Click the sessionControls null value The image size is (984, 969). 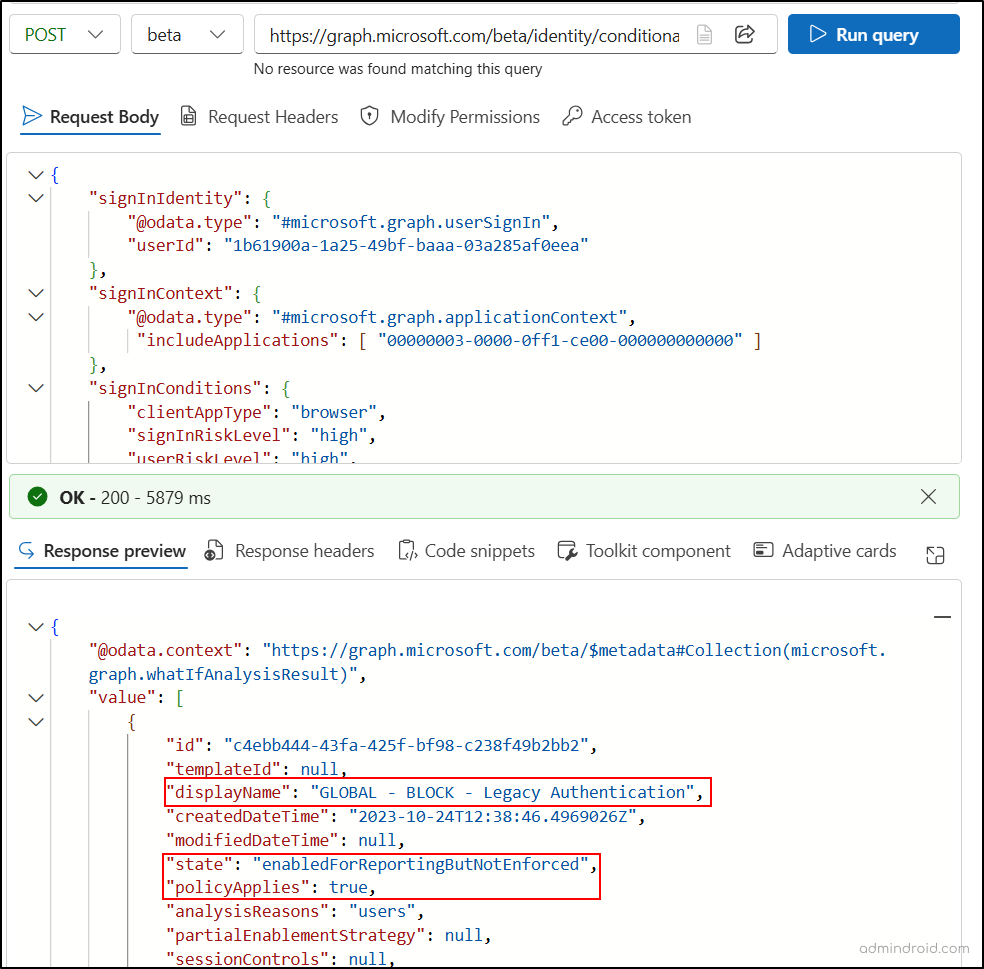(x=368, y=959)
